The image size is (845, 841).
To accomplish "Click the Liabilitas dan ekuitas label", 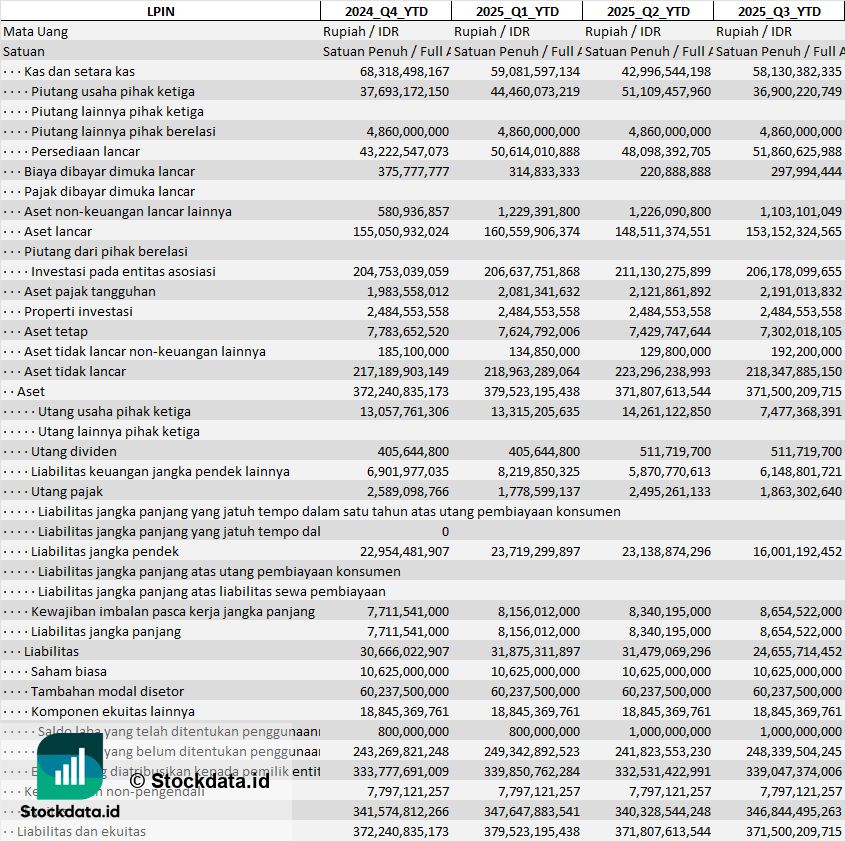I will pos(81,831).
